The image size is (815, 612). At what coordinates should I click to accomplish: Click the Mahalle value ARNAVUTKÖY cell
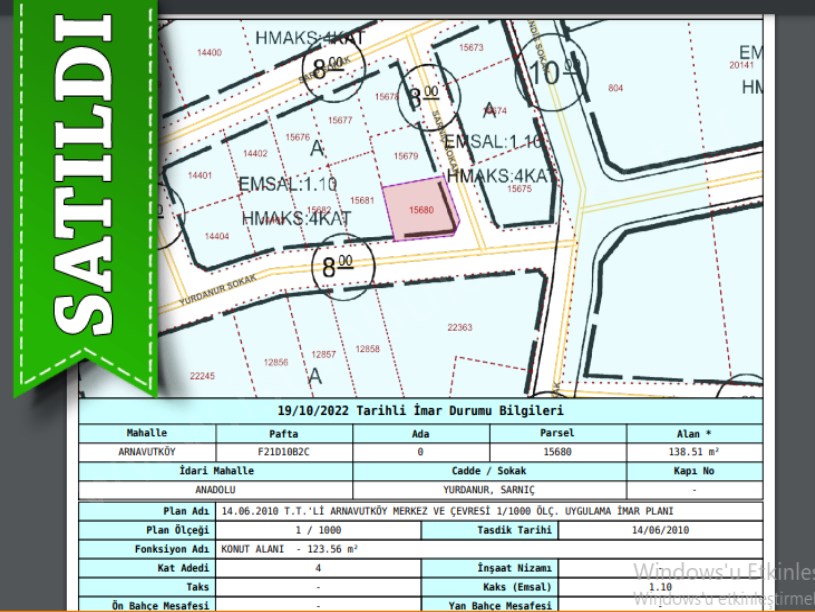(147, 451)
